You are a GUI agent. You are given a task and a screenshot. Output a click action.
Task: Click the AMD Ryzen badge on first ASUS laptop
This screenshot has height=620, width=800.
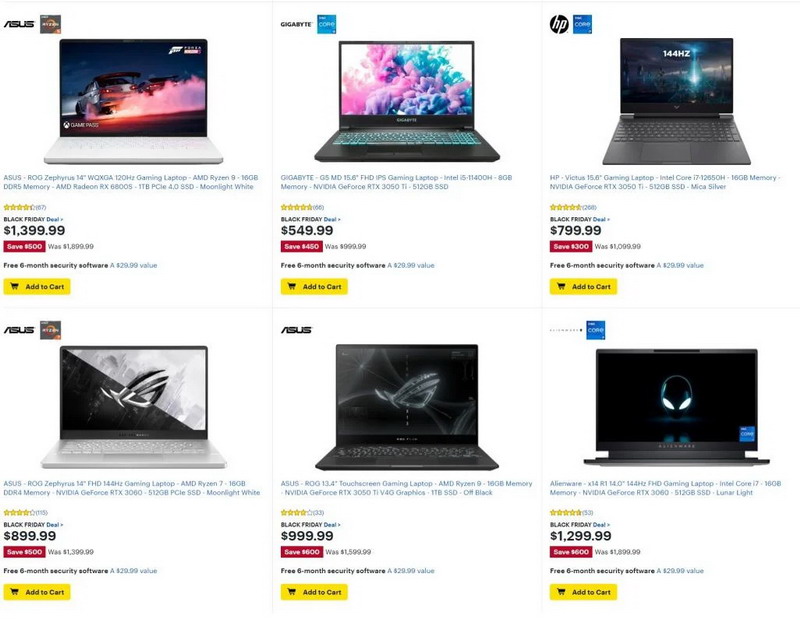[x=51, y=24]
